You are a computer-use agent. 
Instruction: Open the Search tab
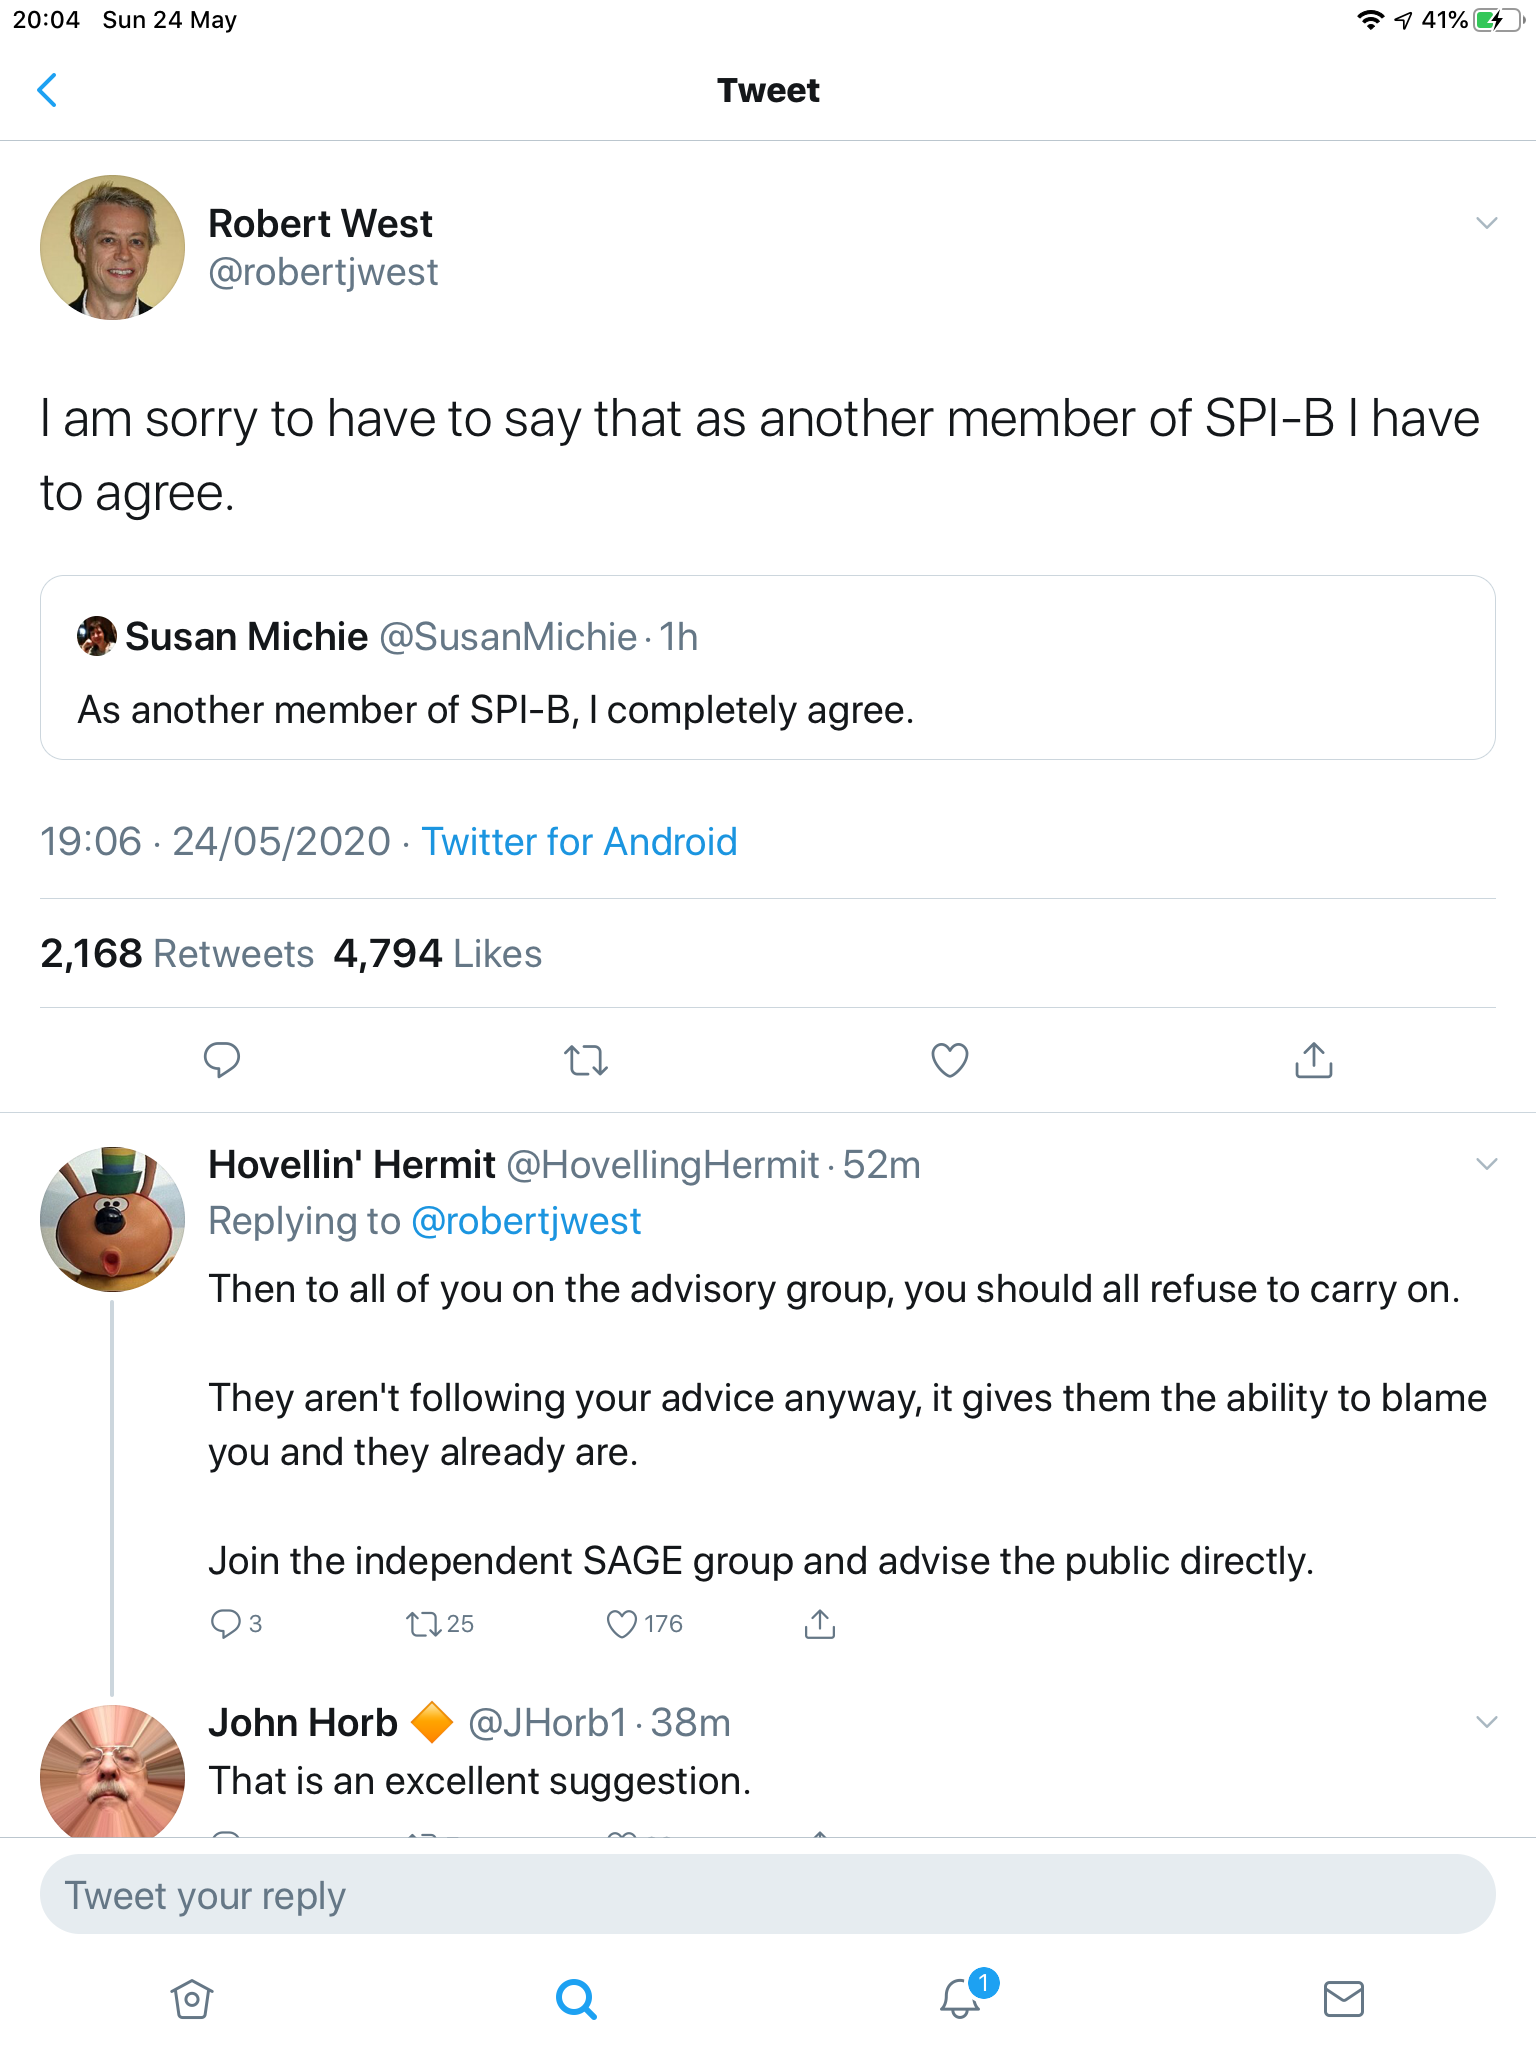pyautogui.click(x=576, y=1999)
